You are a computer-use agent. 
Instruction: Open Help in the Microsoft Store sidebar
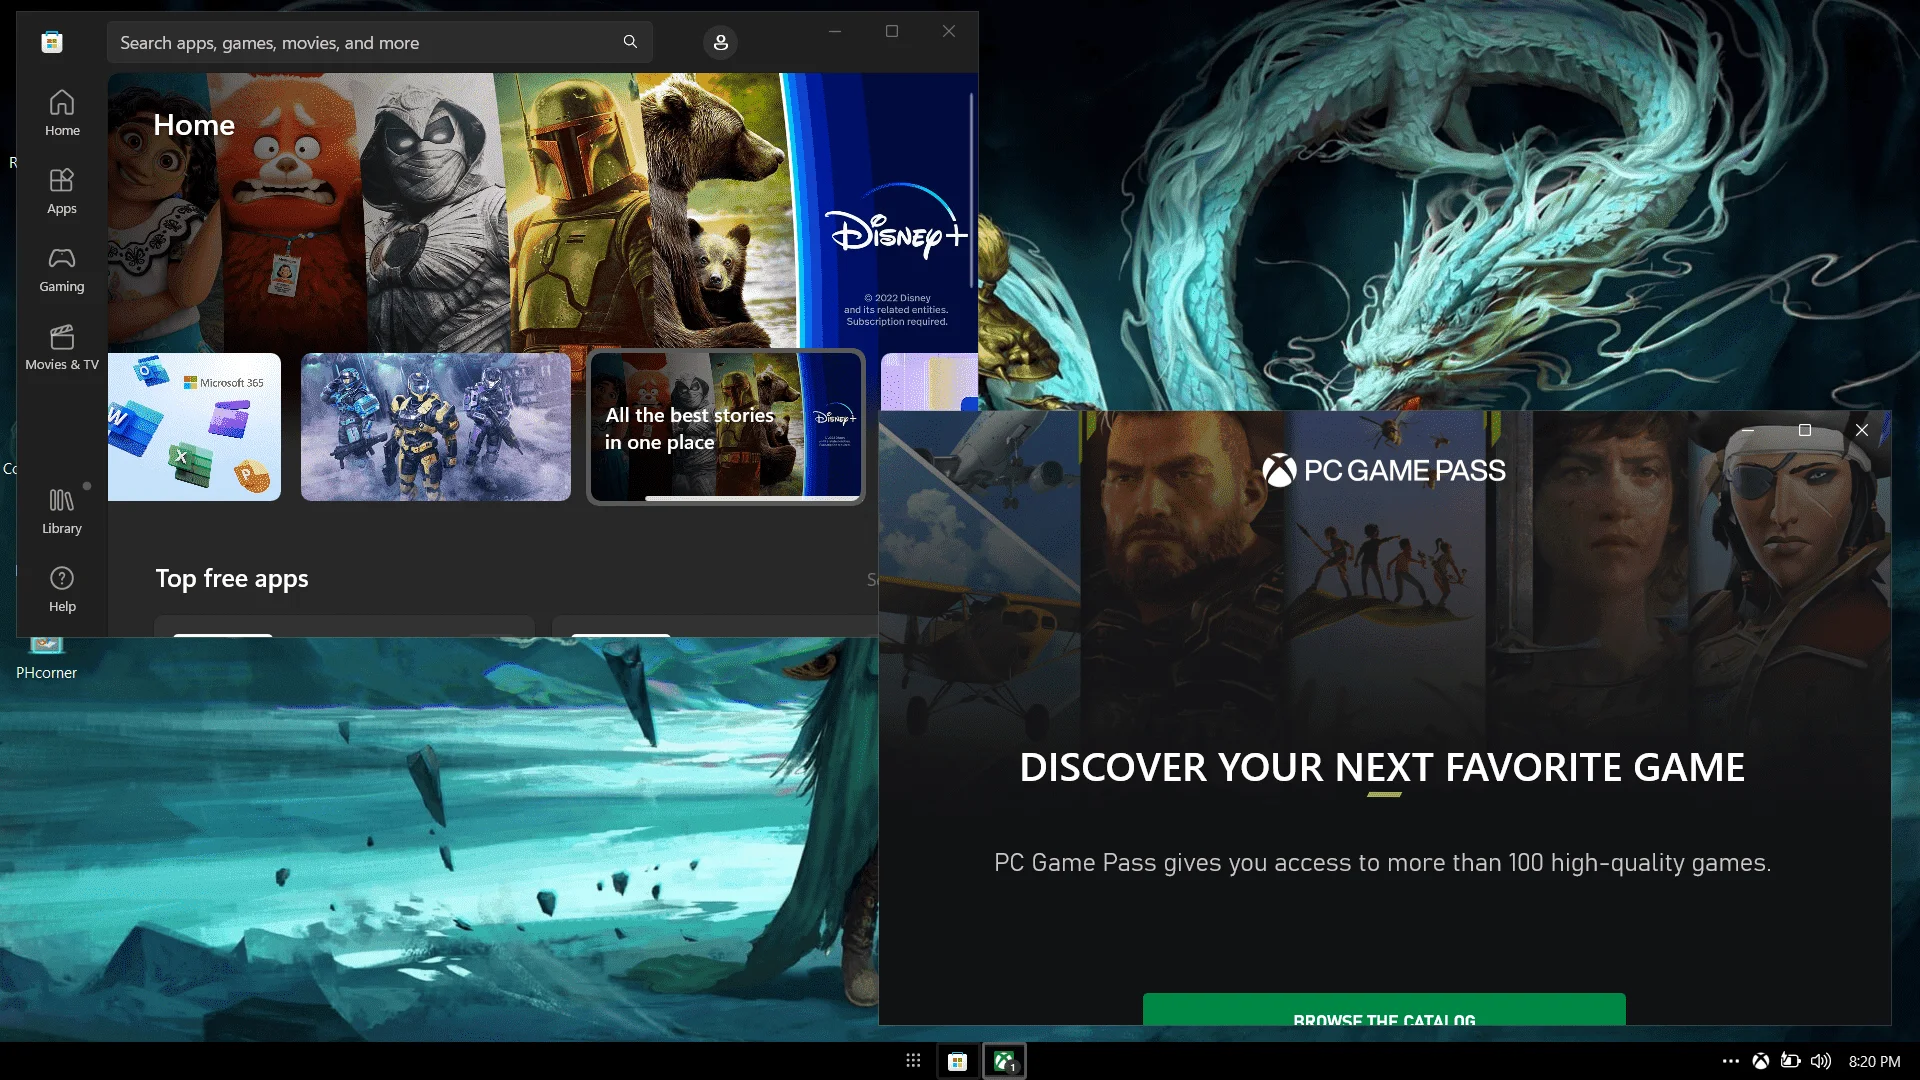point(62,588)
